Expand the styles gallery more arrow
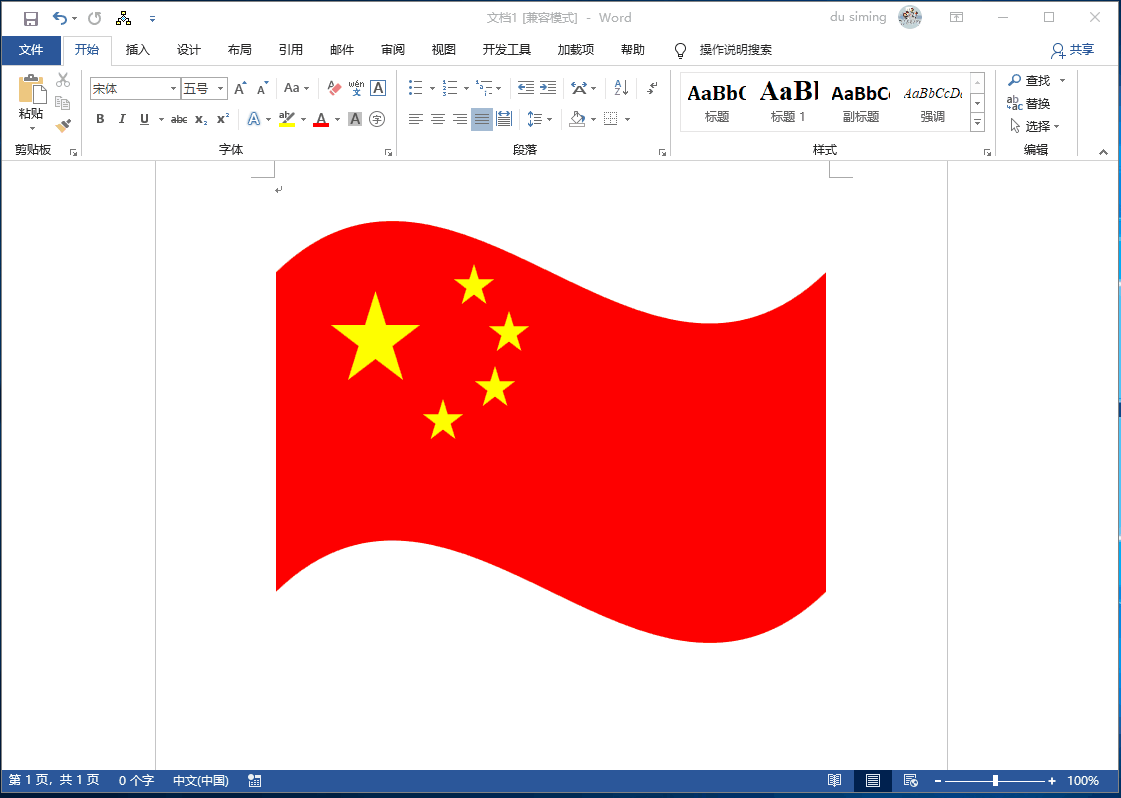 pos(977,123)
